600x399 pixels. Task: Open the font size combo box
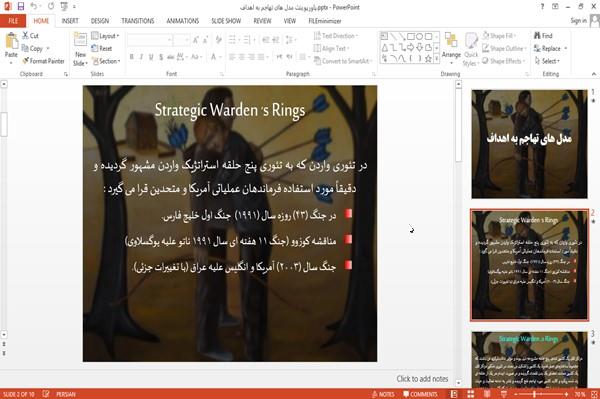181,40
